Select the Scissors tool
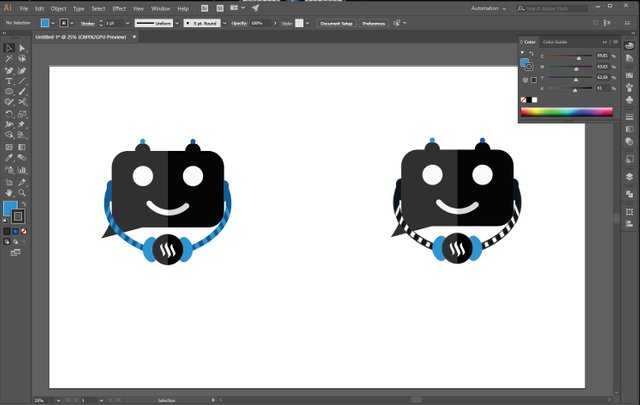 22,102
